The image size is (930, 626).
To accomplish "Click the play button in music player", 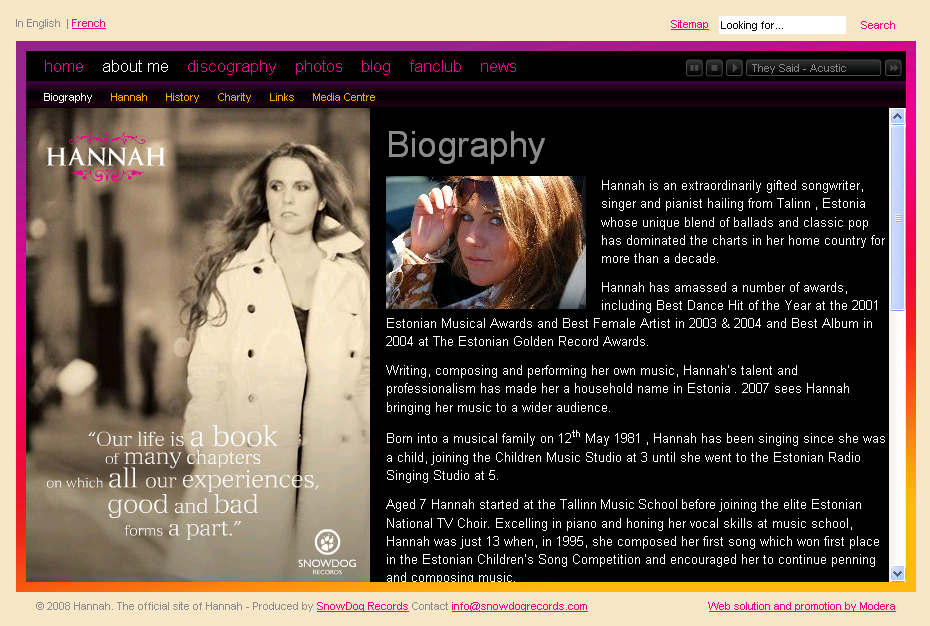I will point(734,68).
